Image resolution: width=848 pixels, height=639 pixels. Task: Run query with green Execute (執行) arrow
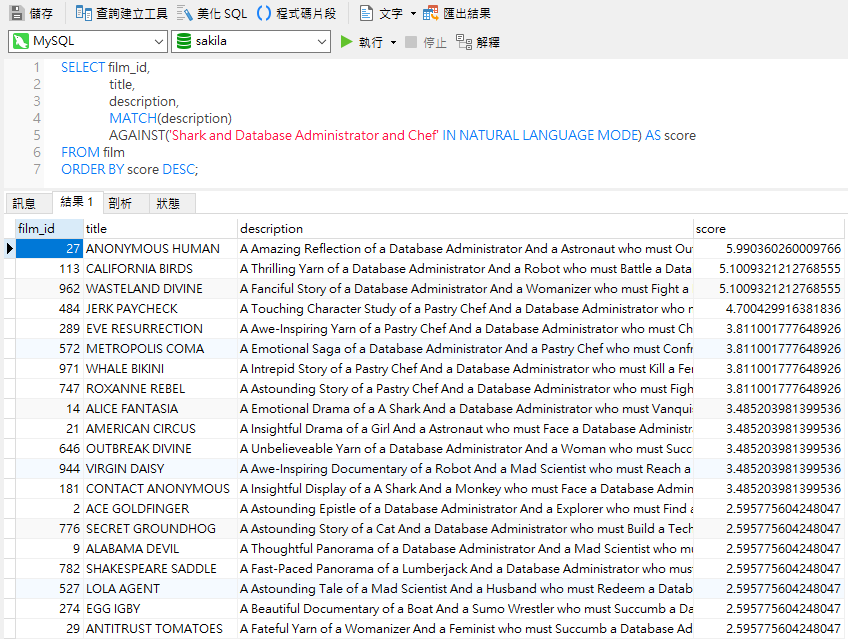click(x=347, y=42)
